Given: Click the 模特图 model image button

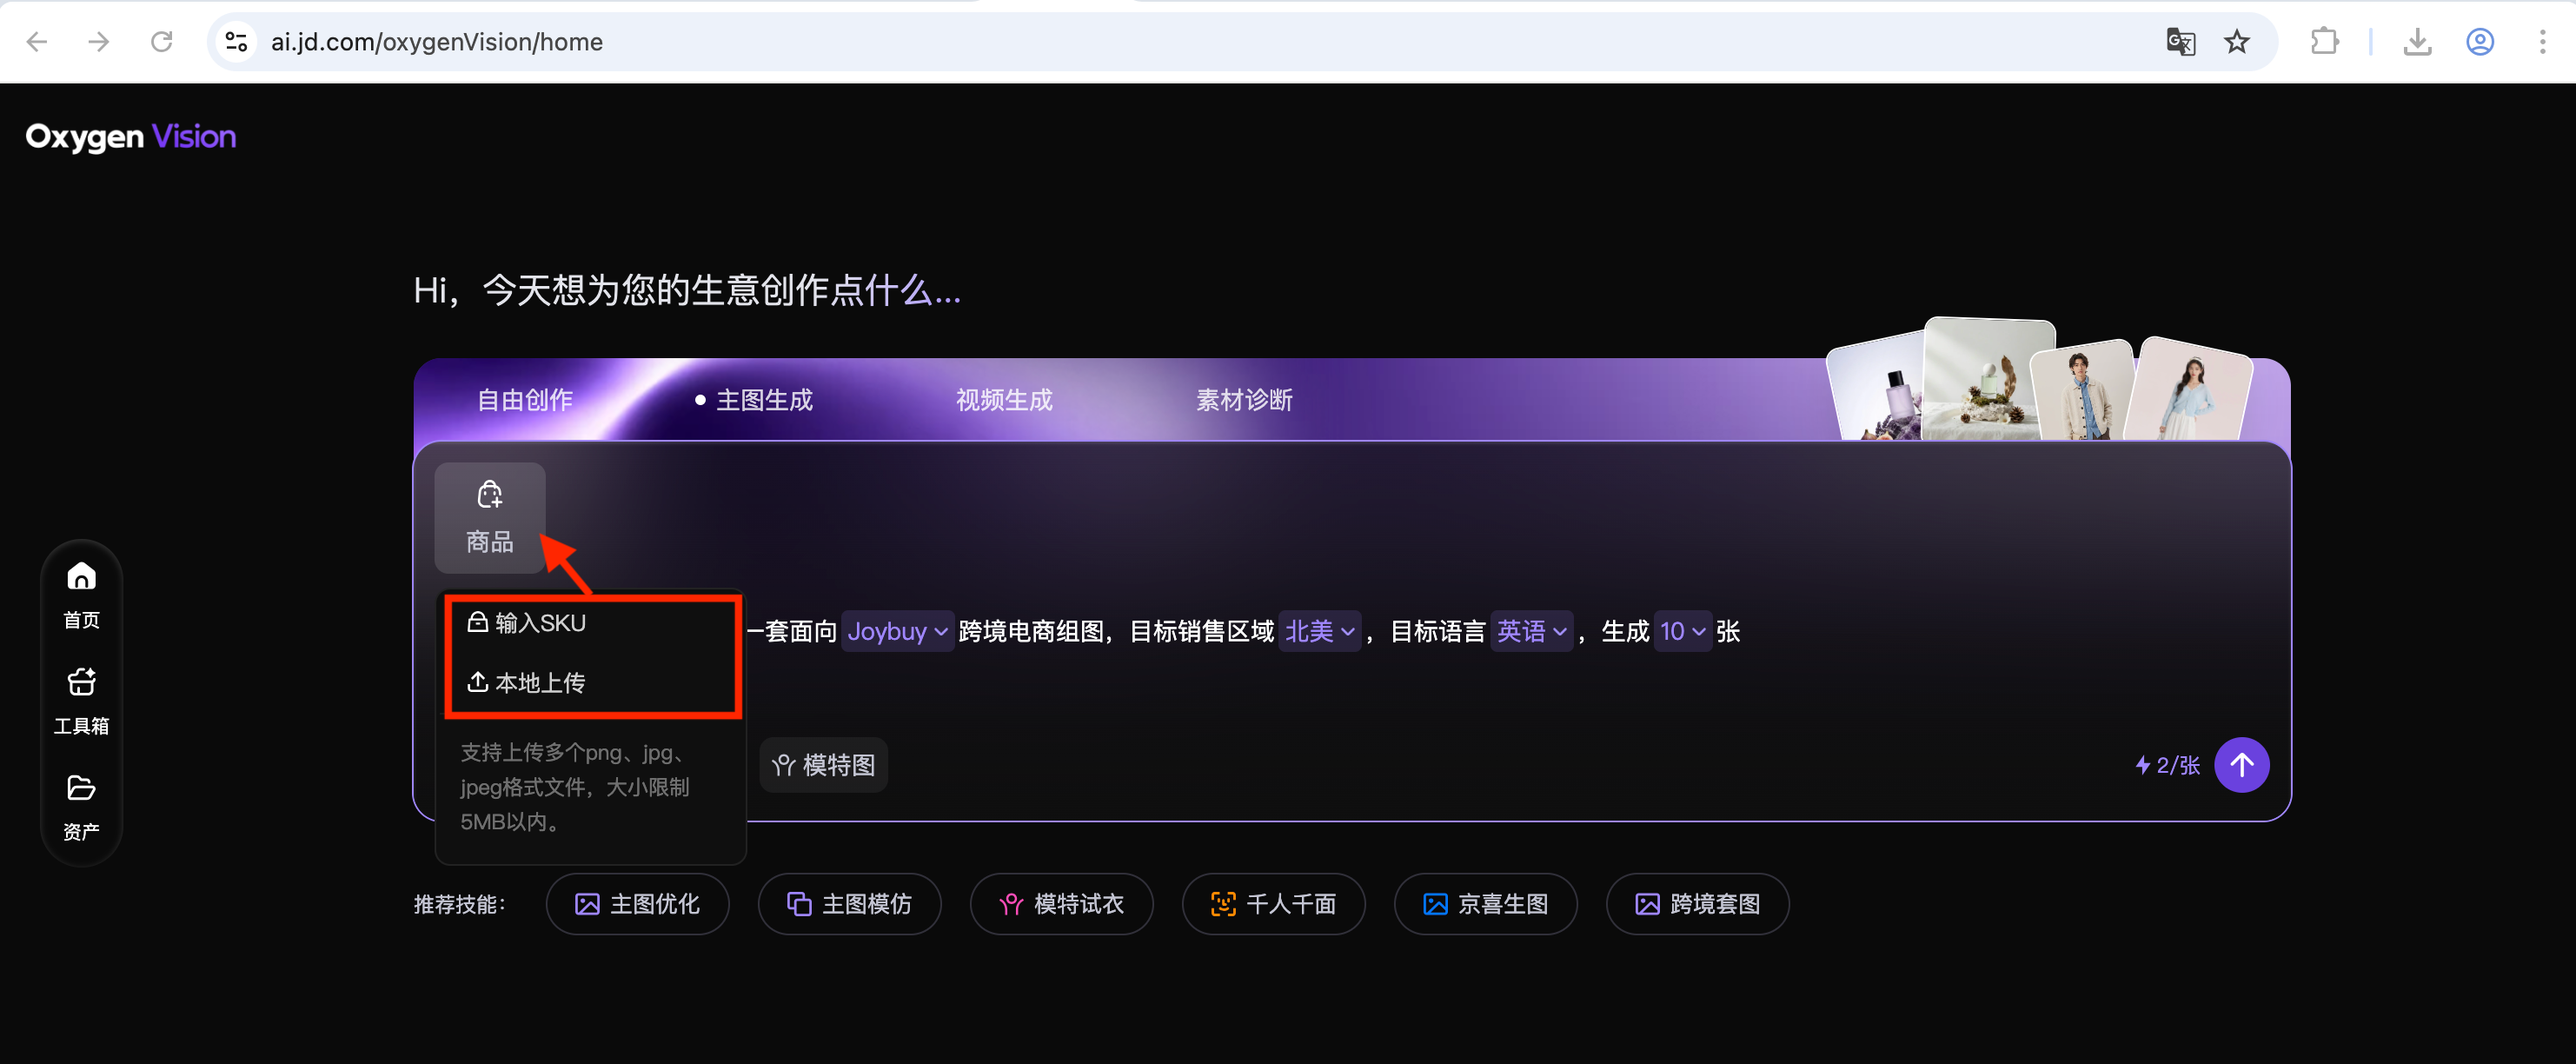Looking at the screenshot, I should (x=823, y=765).
